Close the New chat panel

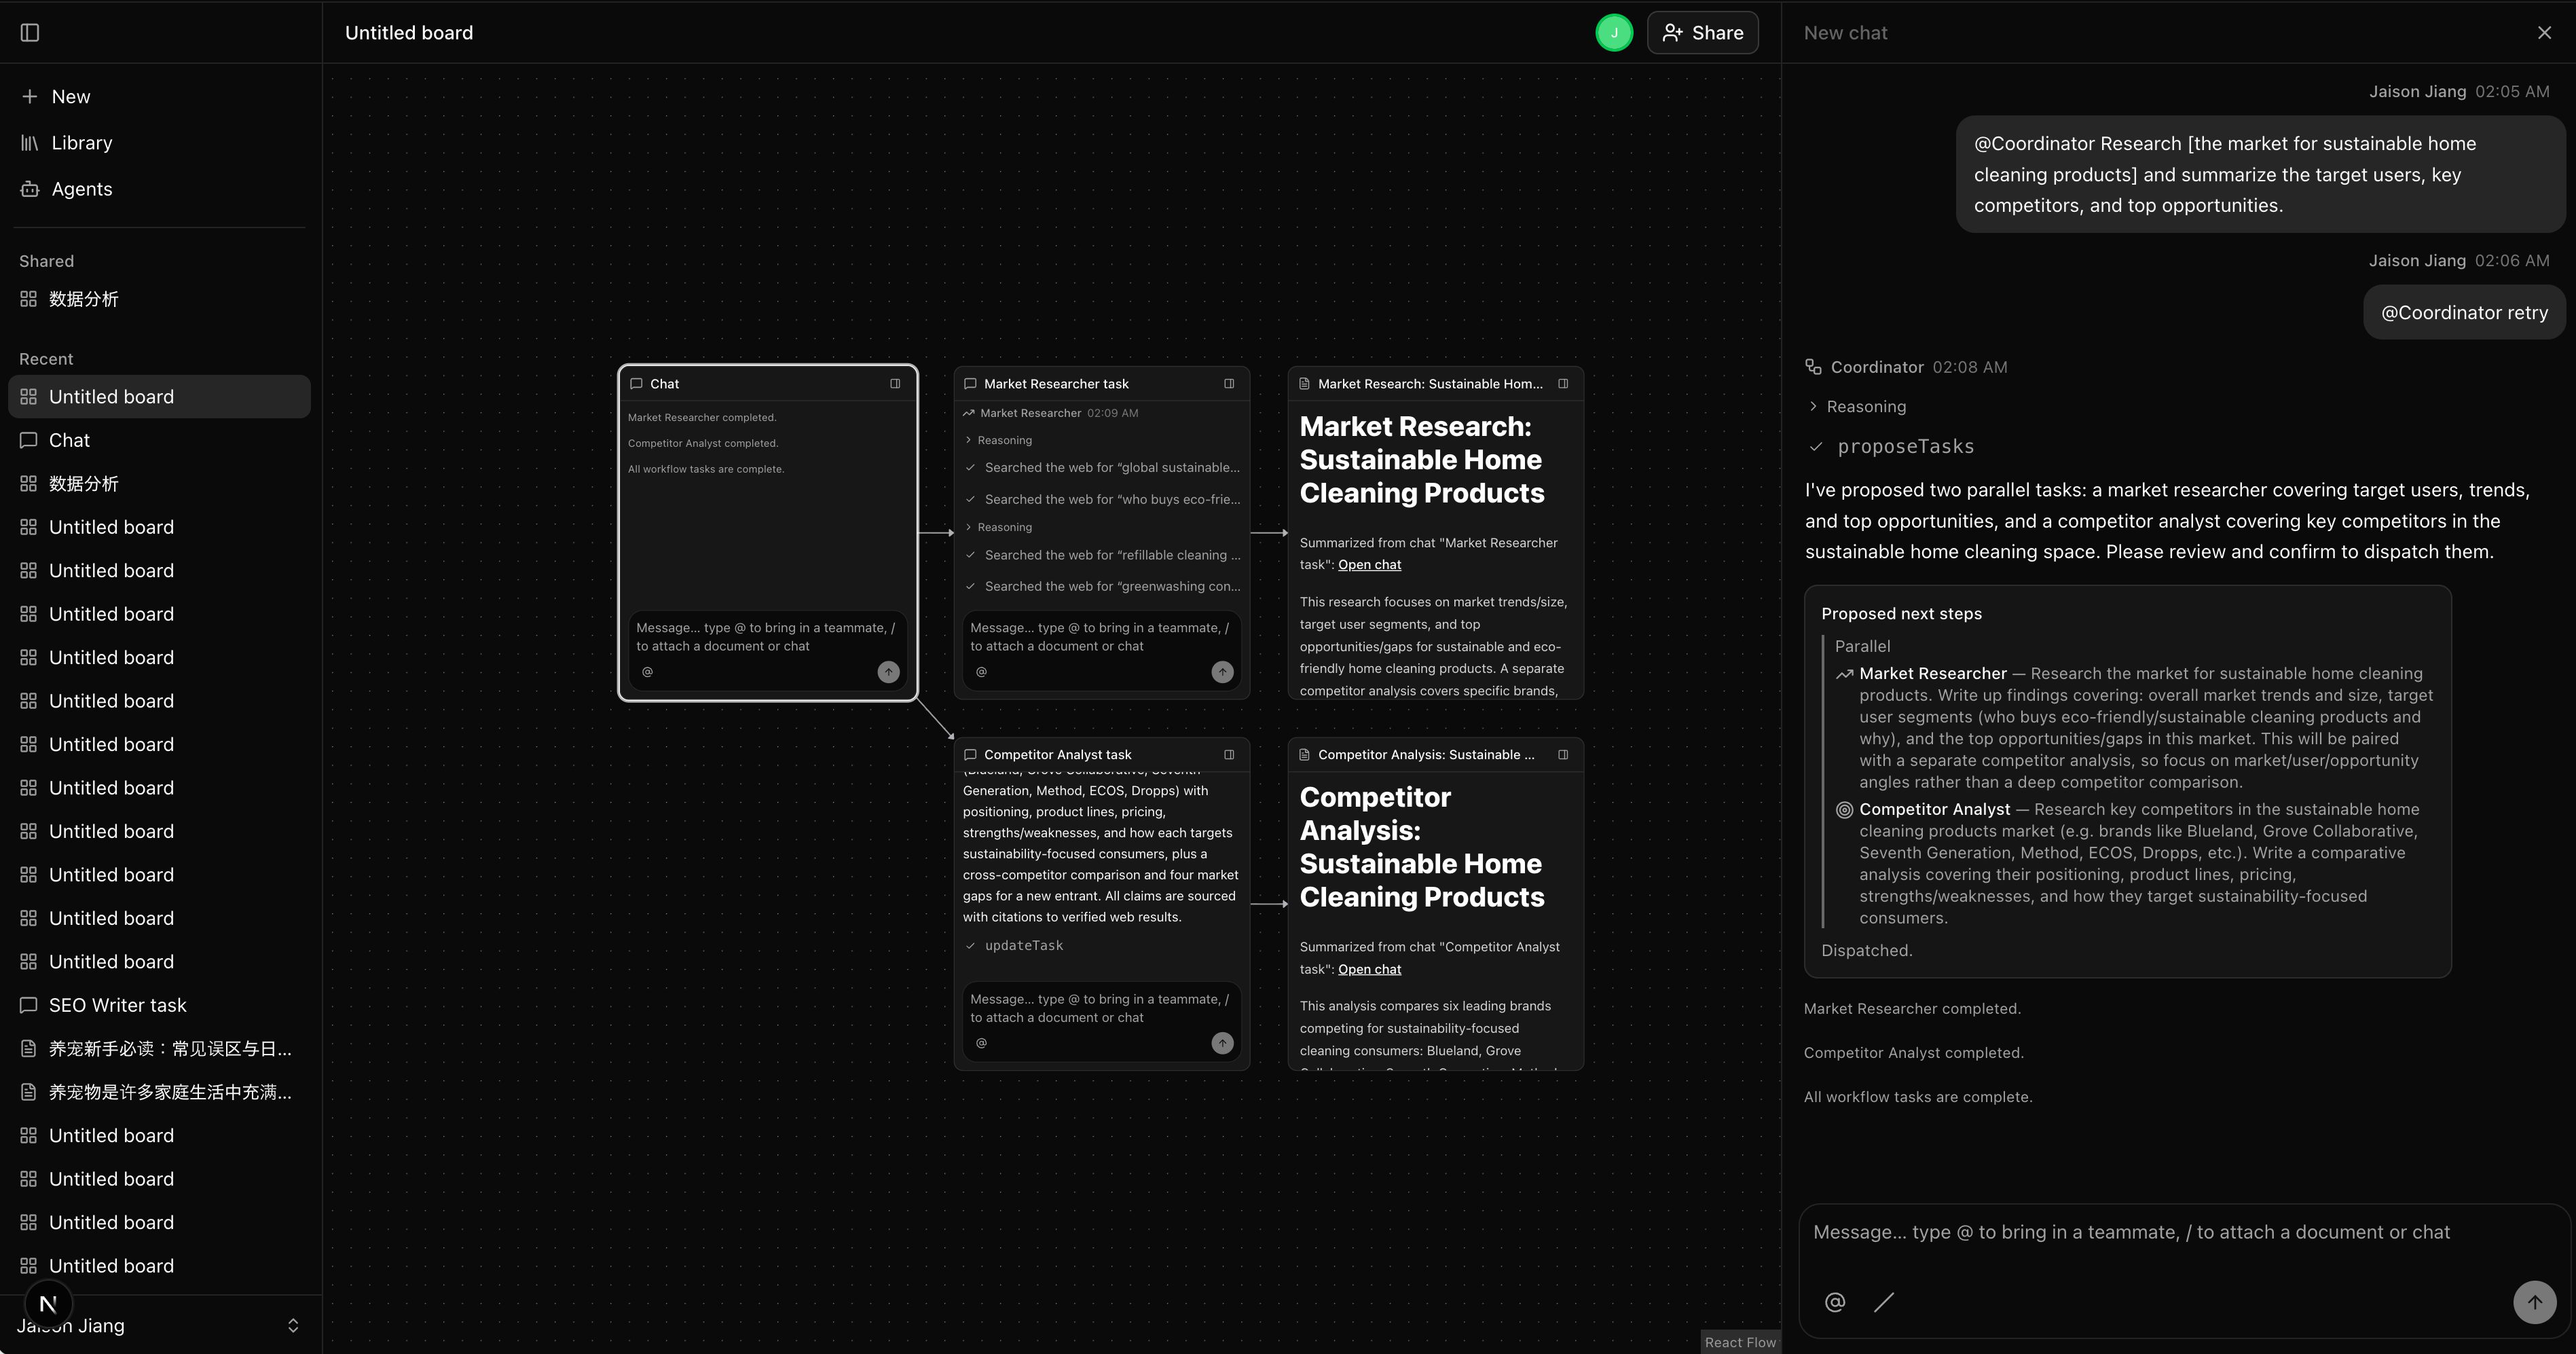click(x=2545, y=33)
